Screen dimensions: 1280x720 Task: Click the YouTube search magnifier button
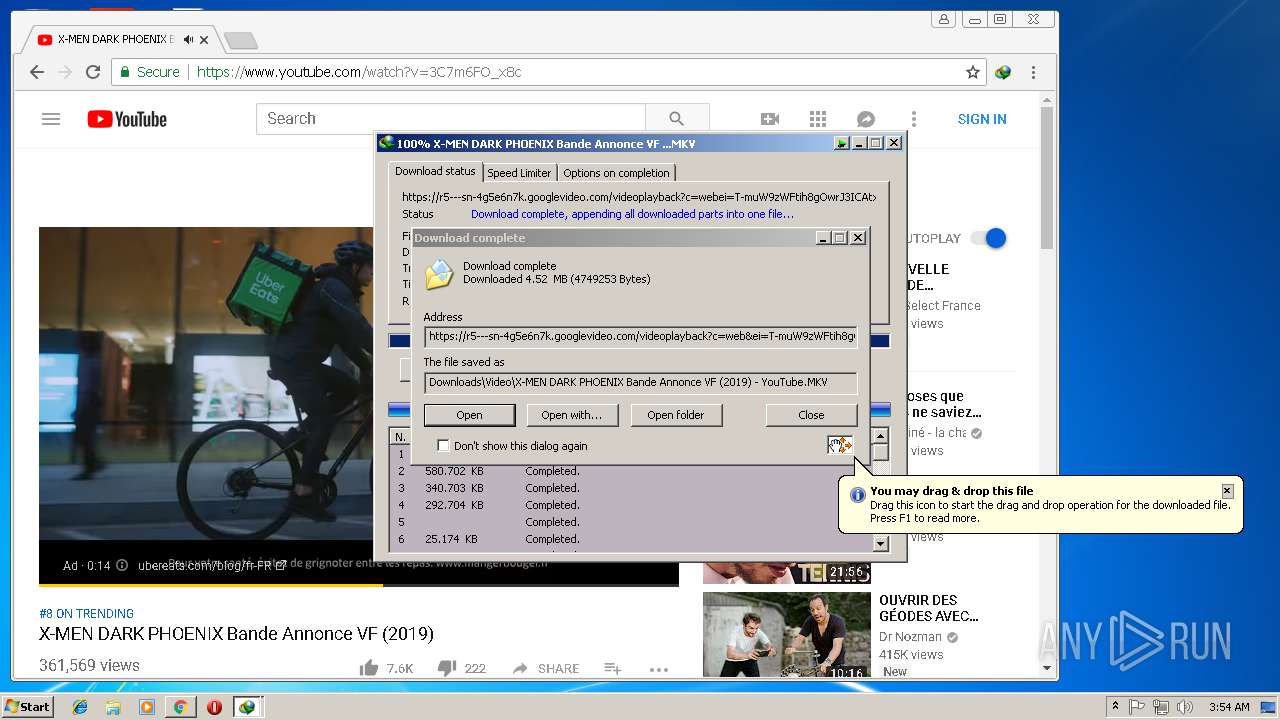coord(677,118)
